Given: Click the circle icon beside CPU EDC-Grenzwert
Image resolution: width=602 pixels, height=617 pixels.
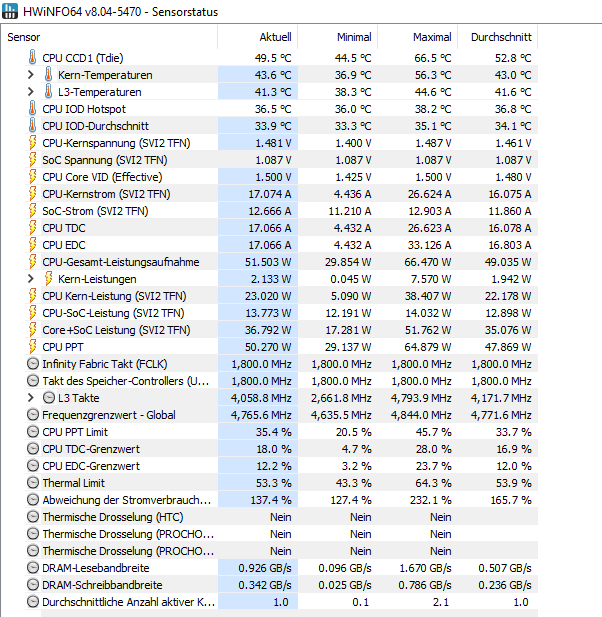Looking at the screenshot, I should [33, 466].
